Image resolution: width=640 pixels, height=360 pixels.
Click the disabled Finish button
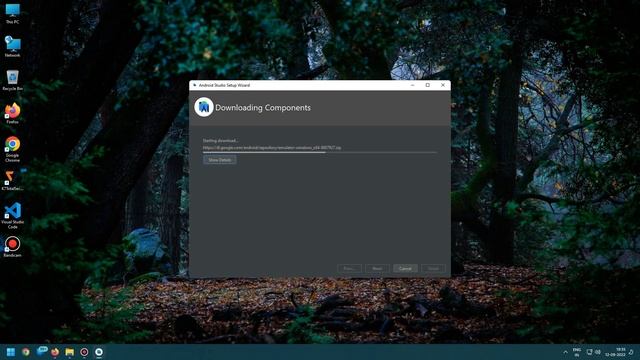click(x=433, y=268)
